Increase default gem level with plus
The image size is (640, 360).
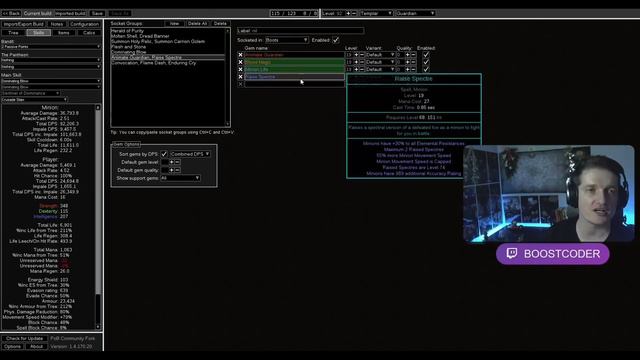click(x=172, y=162)
